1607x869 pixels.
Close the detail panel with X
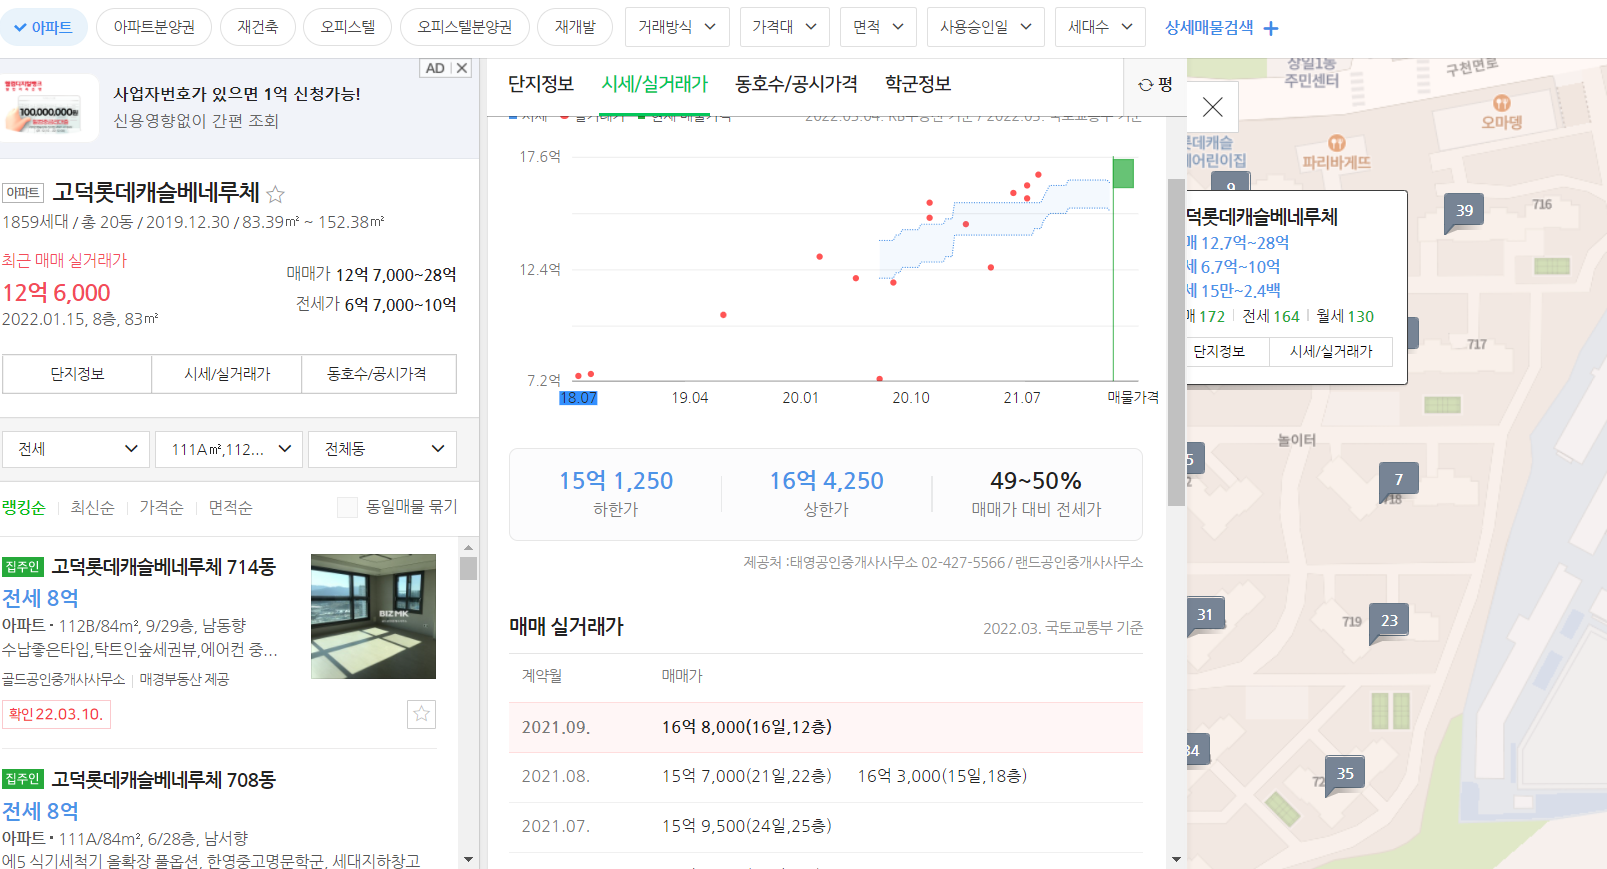(1213, 107)
